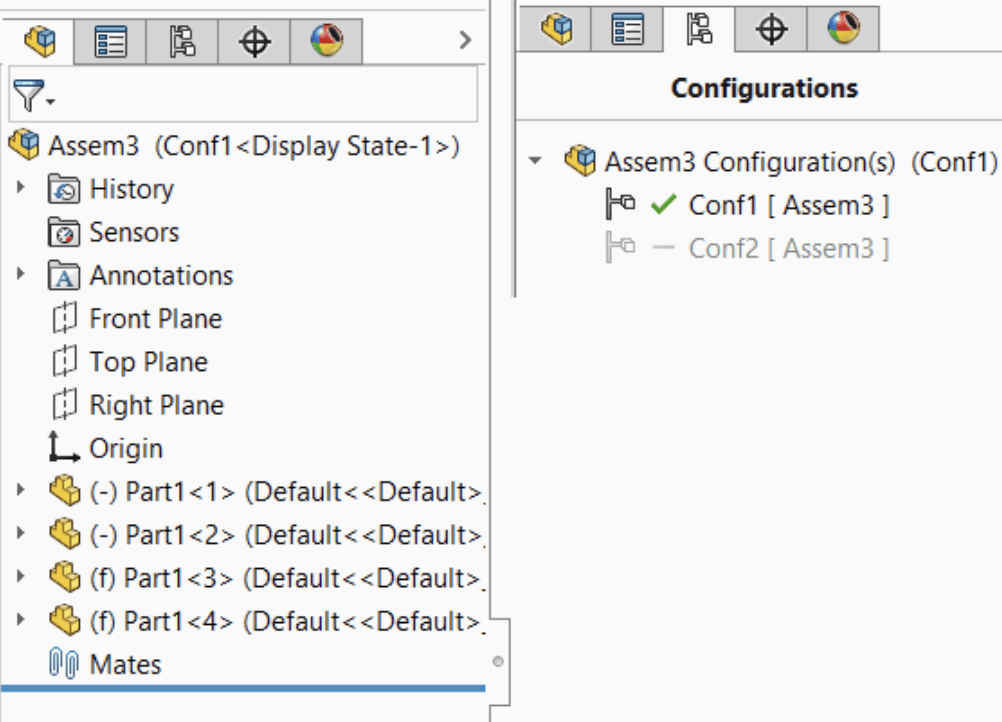Click the Origin label
Viewport: 1002px width, 722px height.
click(126, 449)
